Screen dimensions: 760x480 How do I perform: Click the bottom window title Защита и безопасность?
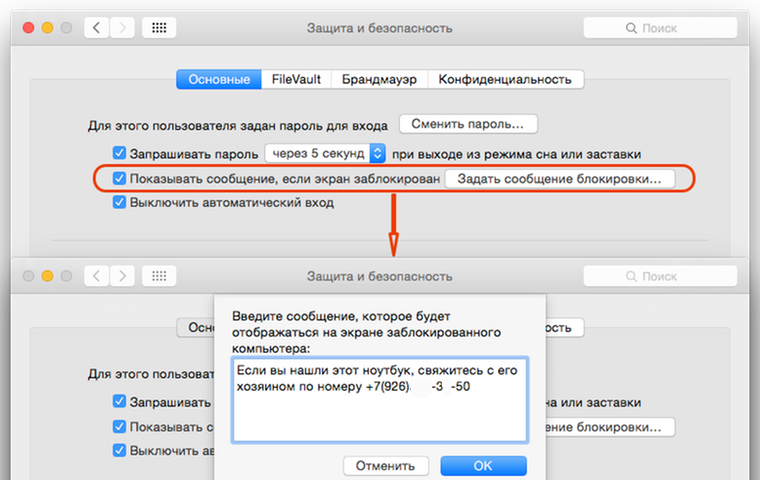click(x=380, y=276)
